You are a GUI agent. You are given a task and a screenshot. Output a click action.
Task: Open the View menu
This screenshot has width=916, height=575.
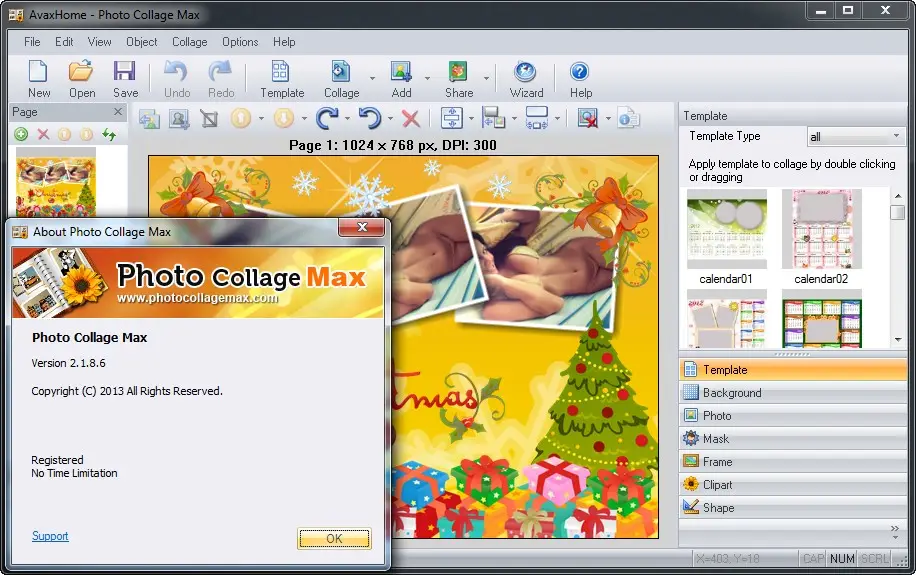pyautogui.click(x=99, y=42)
